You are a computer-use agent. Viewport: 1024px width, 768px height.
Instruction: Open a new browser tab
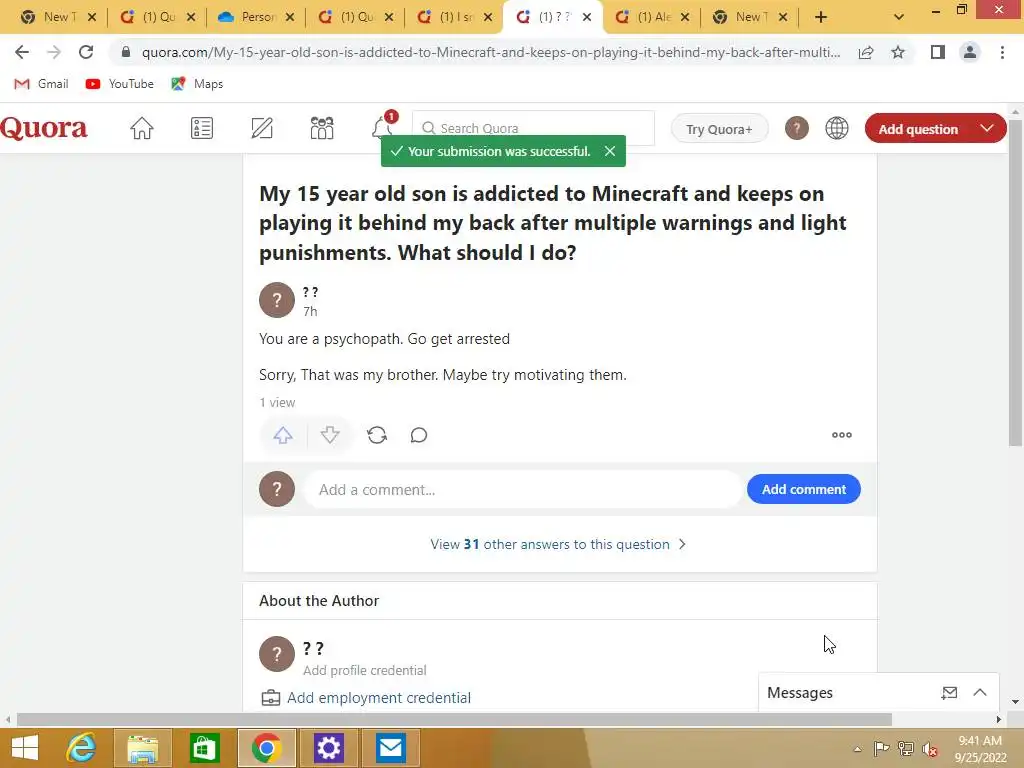click(x=821, y=17)
